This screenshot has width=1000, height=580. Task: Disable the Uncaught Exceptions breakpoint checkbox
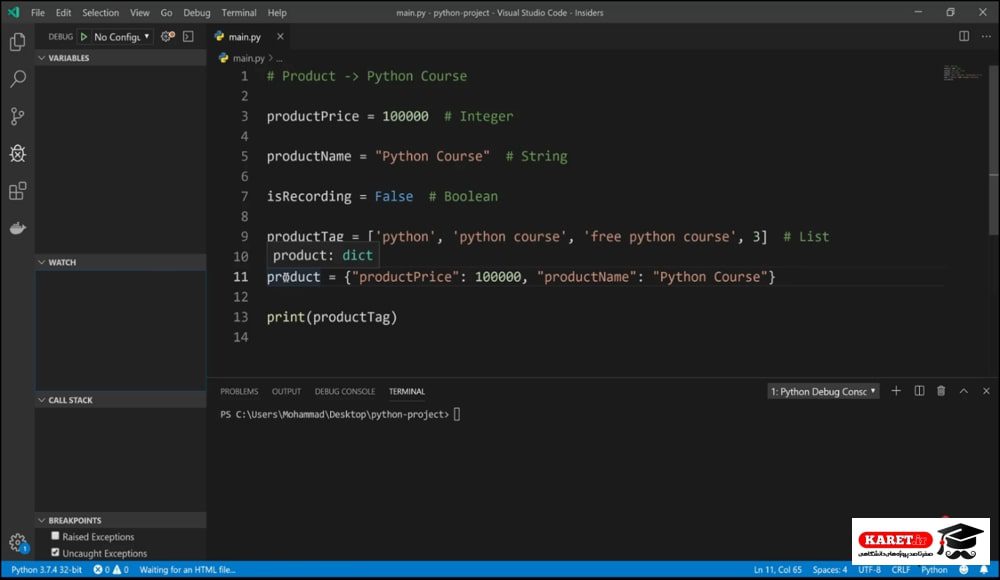[x=55, y=553]
